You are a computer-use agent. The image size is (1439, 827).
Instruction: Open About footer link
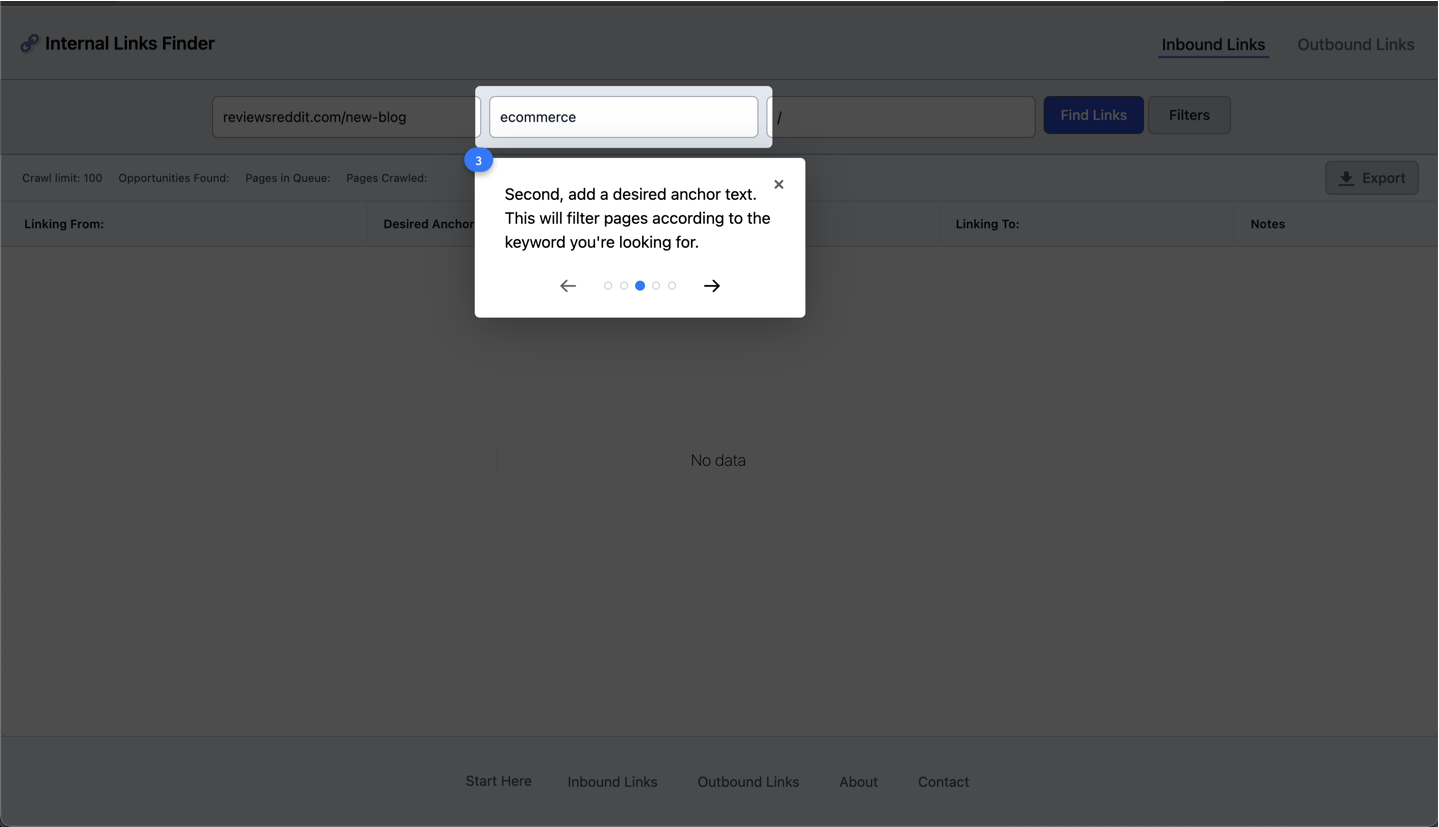click(x=858, y=782)
